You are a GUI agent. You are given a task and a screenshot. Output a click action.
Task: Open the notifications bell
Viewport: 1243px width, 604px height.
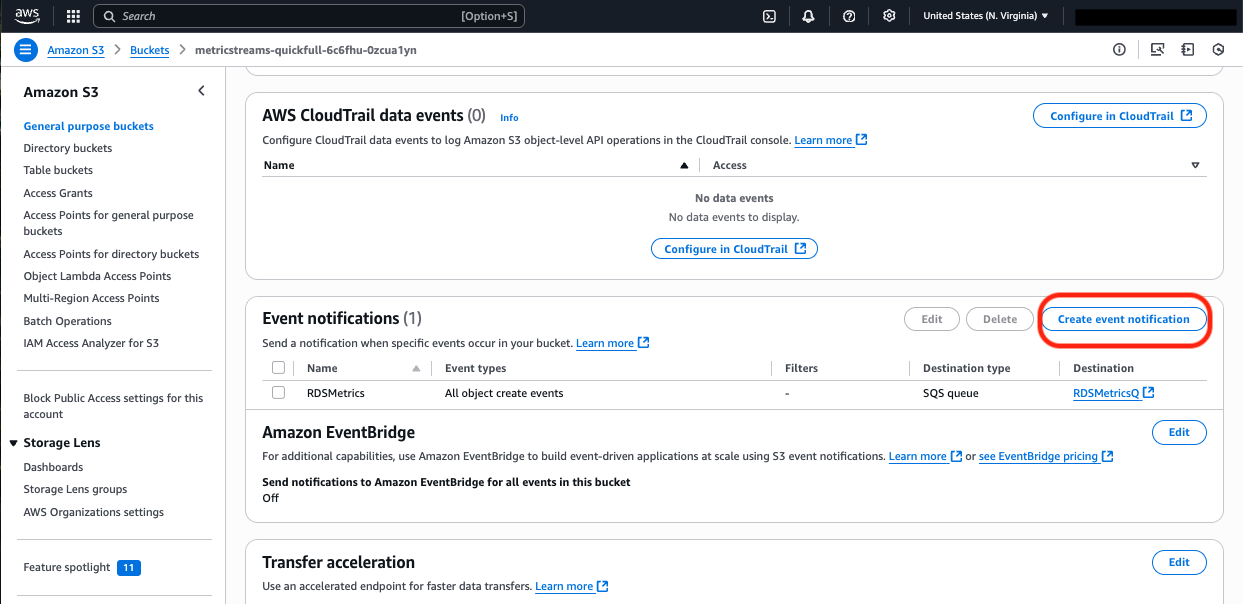coord(808,16)
